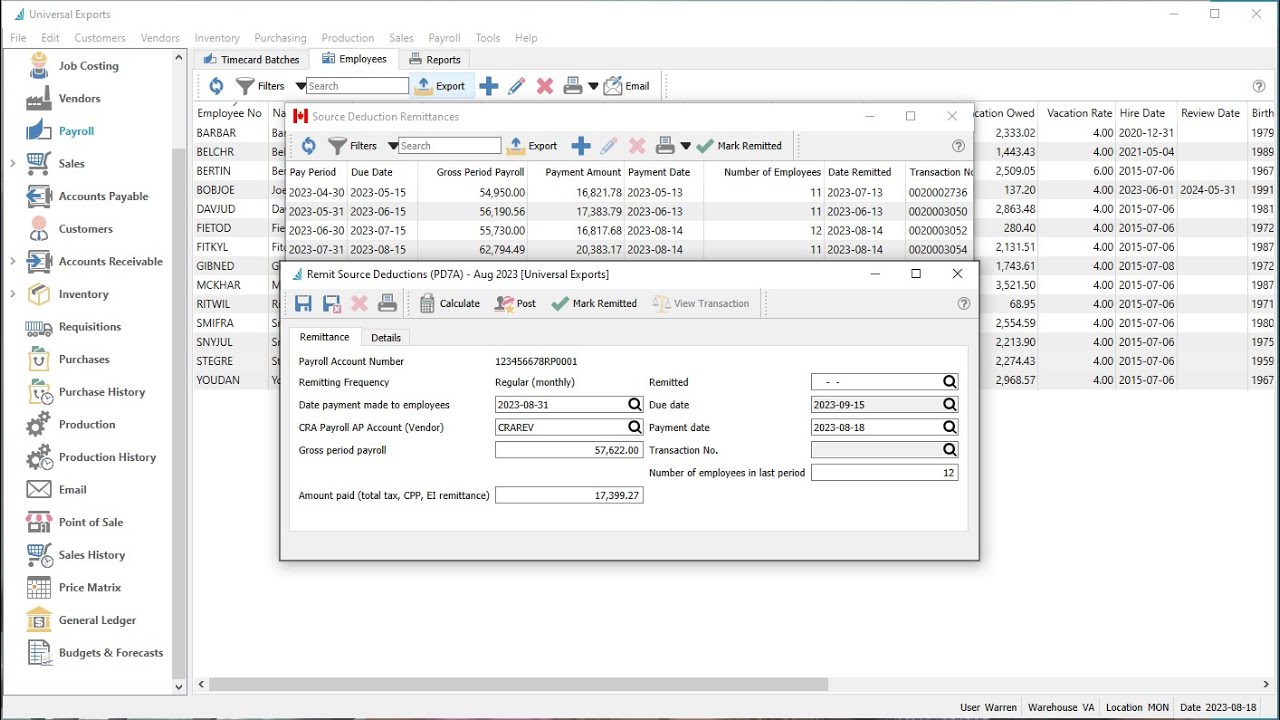Click Mark Remitted in Source Deduction Remittances toolbar
Image resolution: width=1280 pixels, height=720 pixels.
(739, 146)
